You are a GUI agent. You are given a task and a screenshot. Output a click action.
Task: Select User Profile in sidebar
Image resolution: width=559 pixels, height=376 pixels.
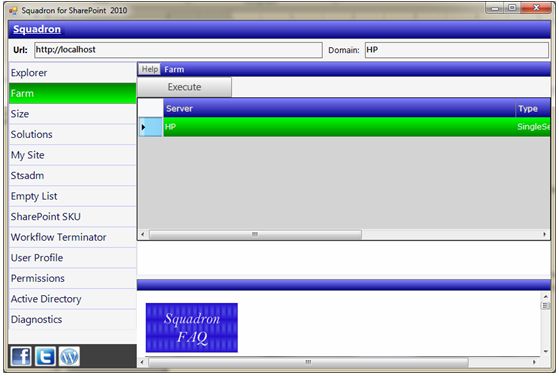click(72, 258)
